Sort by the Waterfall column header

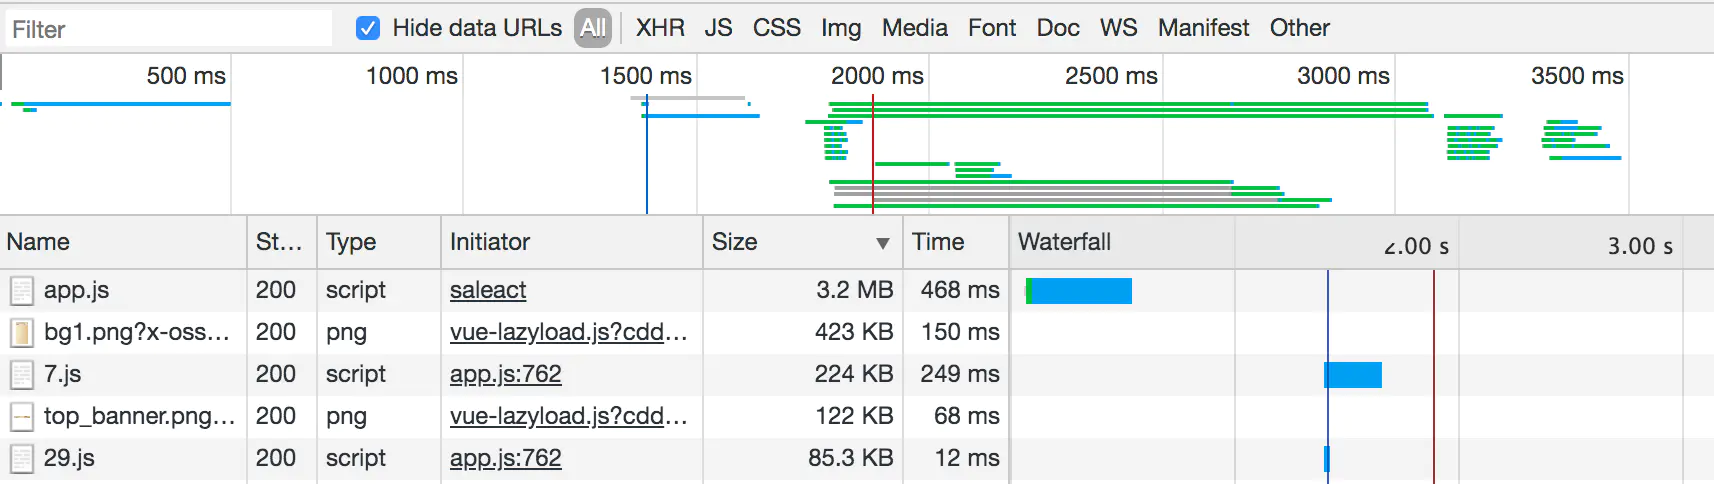(x=1064, y=242)
